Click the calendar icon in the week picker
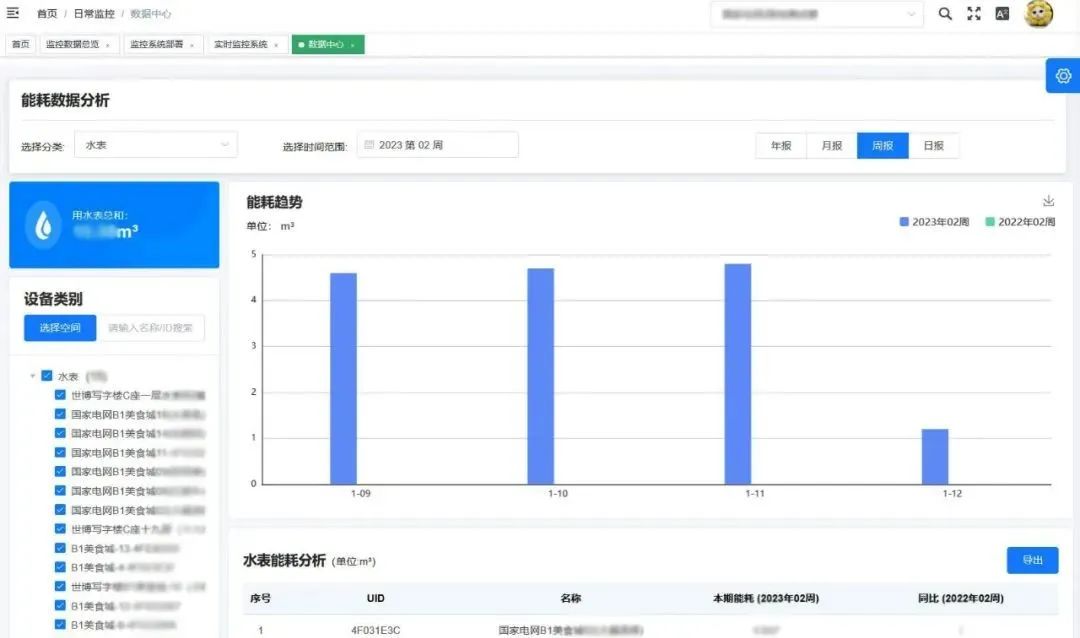Screen dimensions: 1080x638 click(368, 145)
